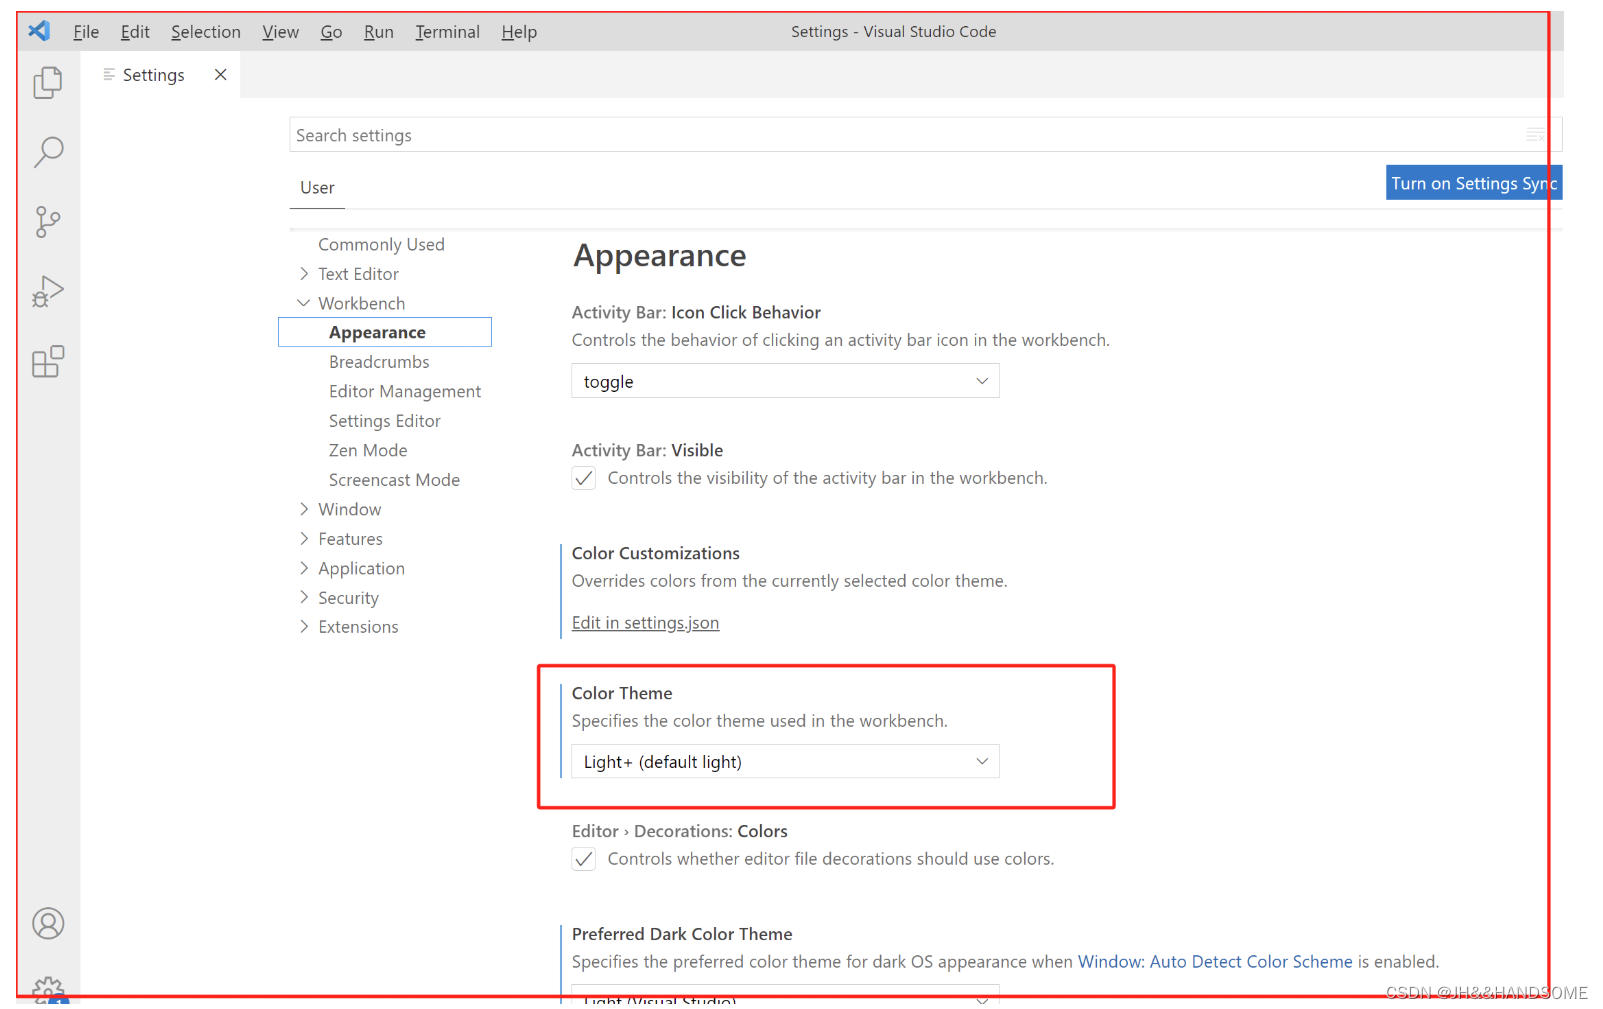Select Breadcrumbs in settings tree

point(379,362)
